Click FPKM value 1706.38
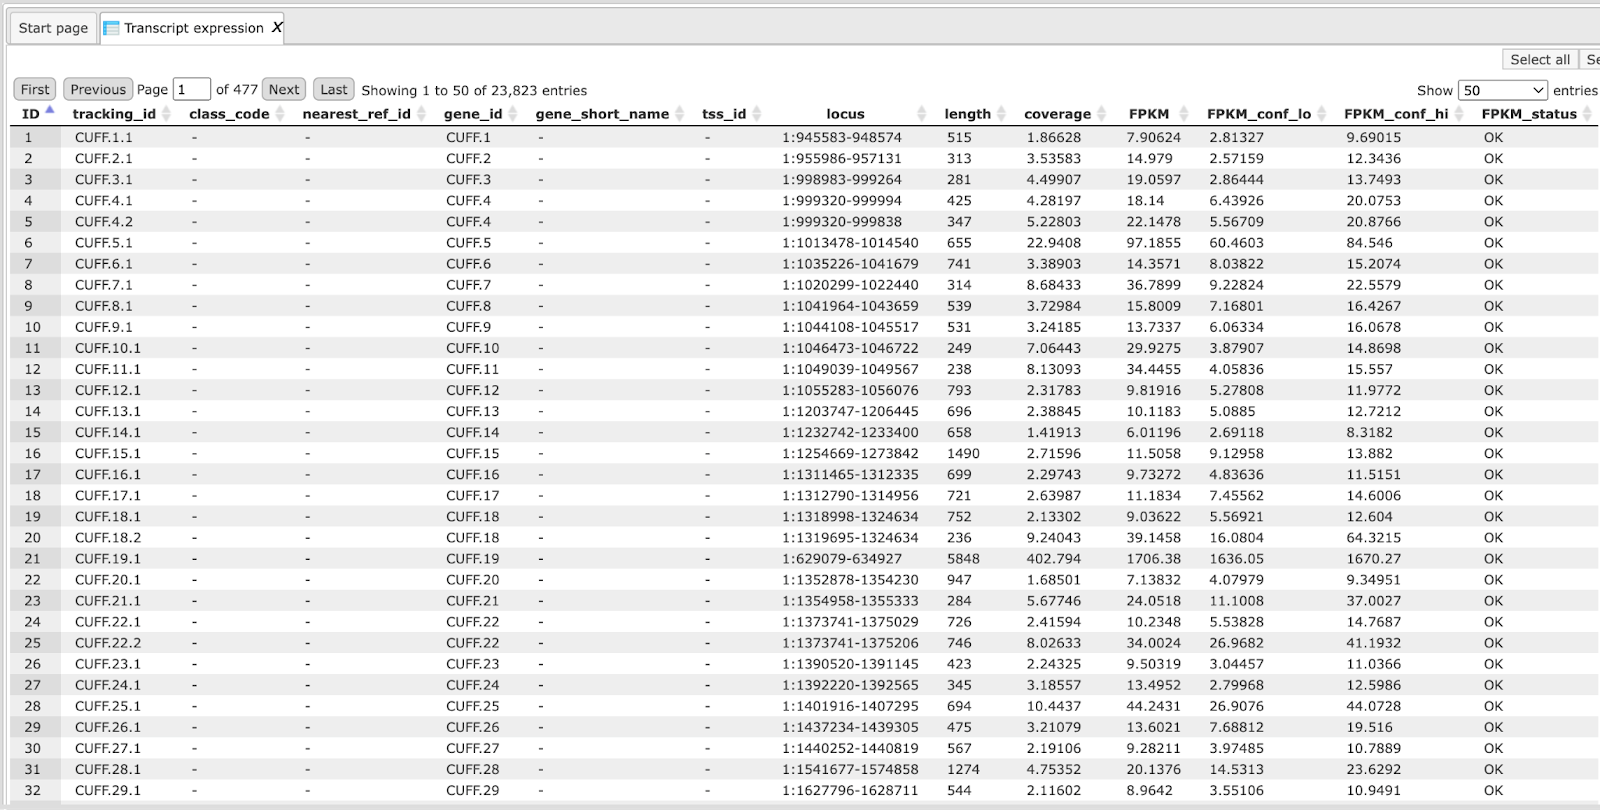1600x810 pixels. 1153,559
